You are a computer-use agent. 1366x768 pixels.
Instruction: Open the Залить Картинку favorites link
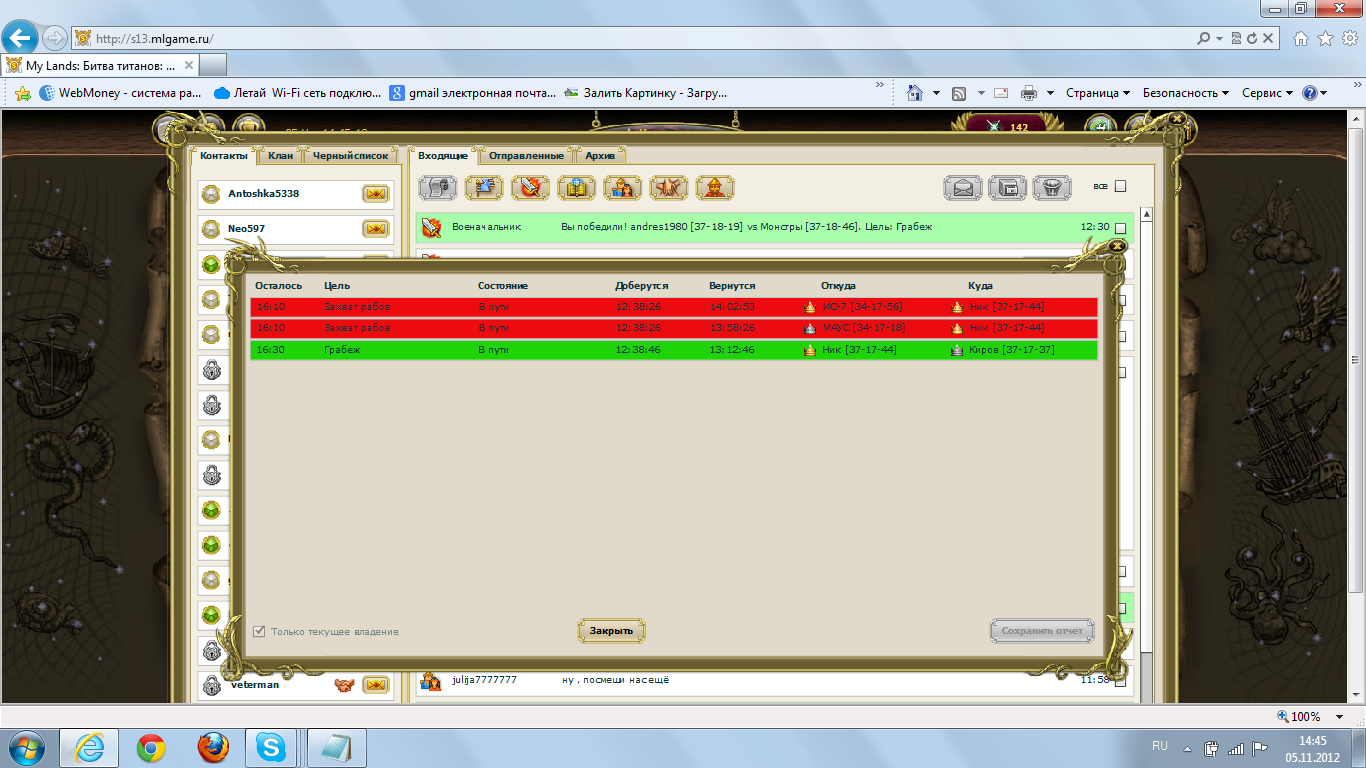(645, 93)
